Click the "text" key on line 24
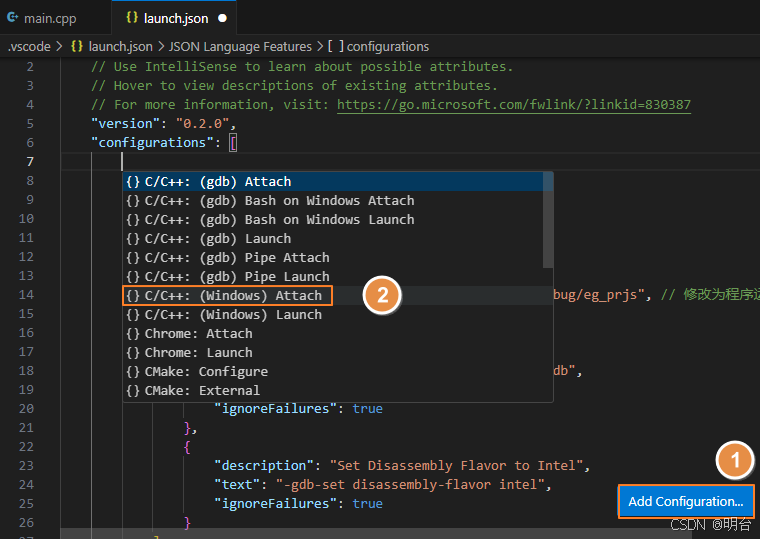This screenshot has height=539, width=760. (237, 484)
